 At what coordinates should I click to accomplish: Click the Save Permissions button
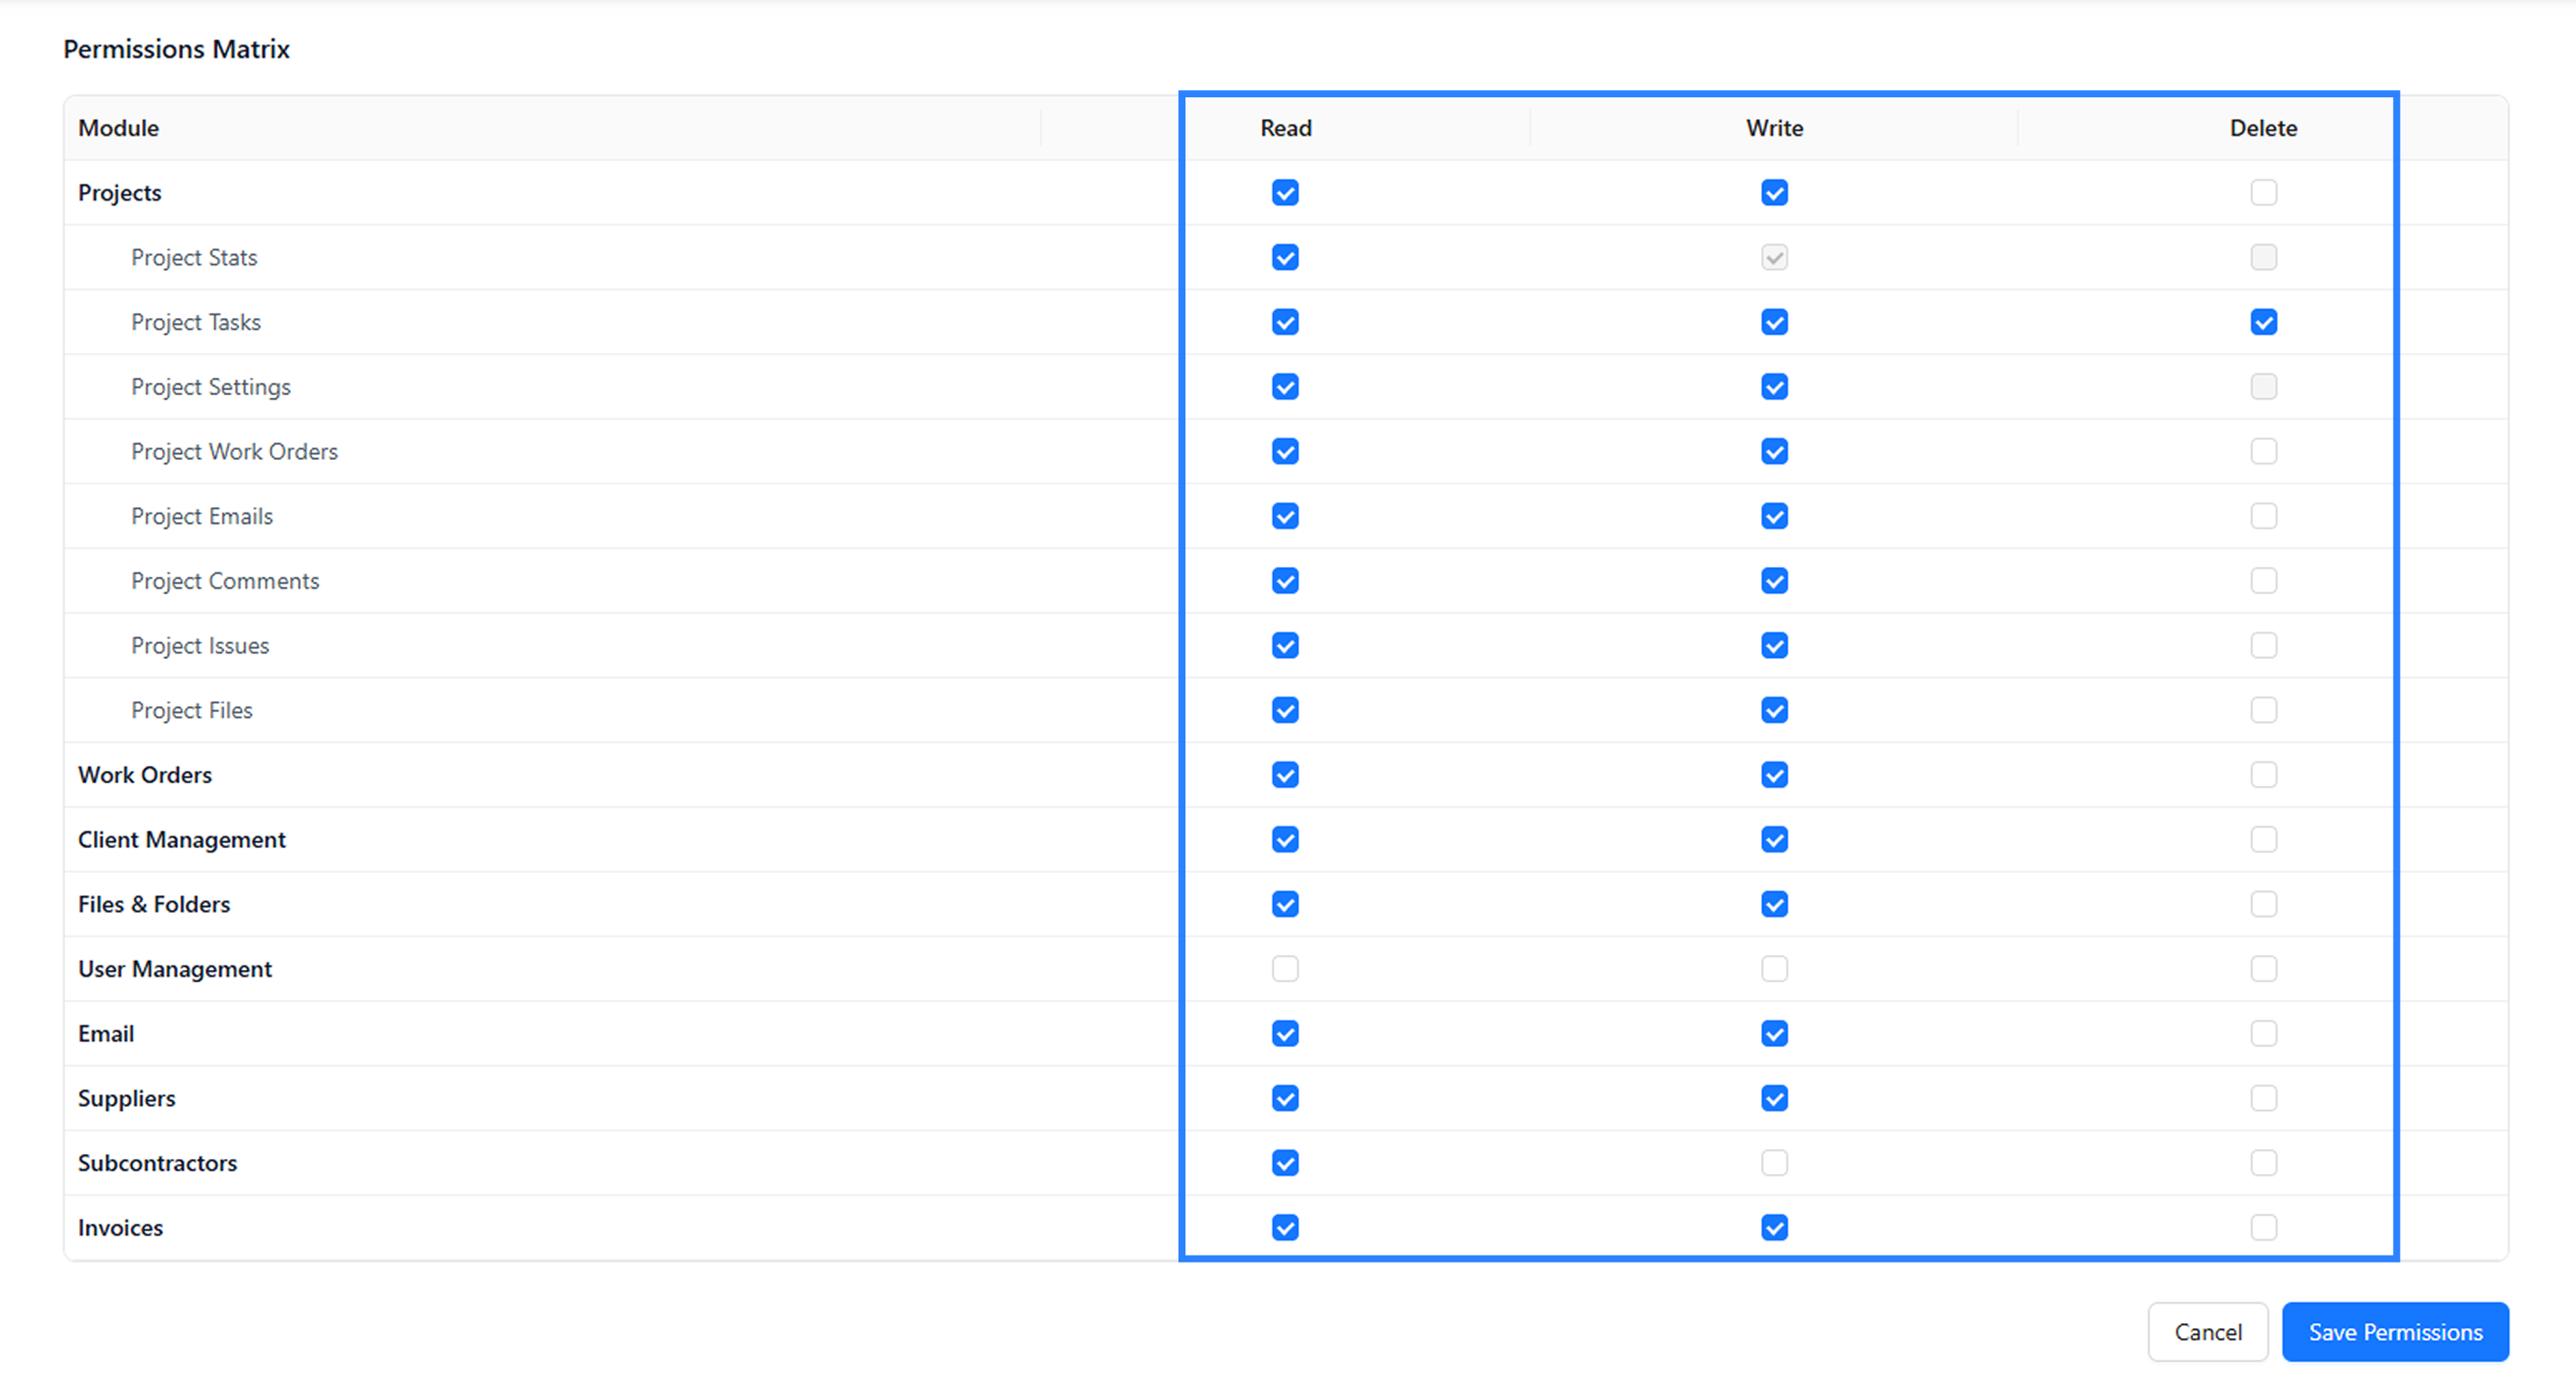point(2395,1332)
